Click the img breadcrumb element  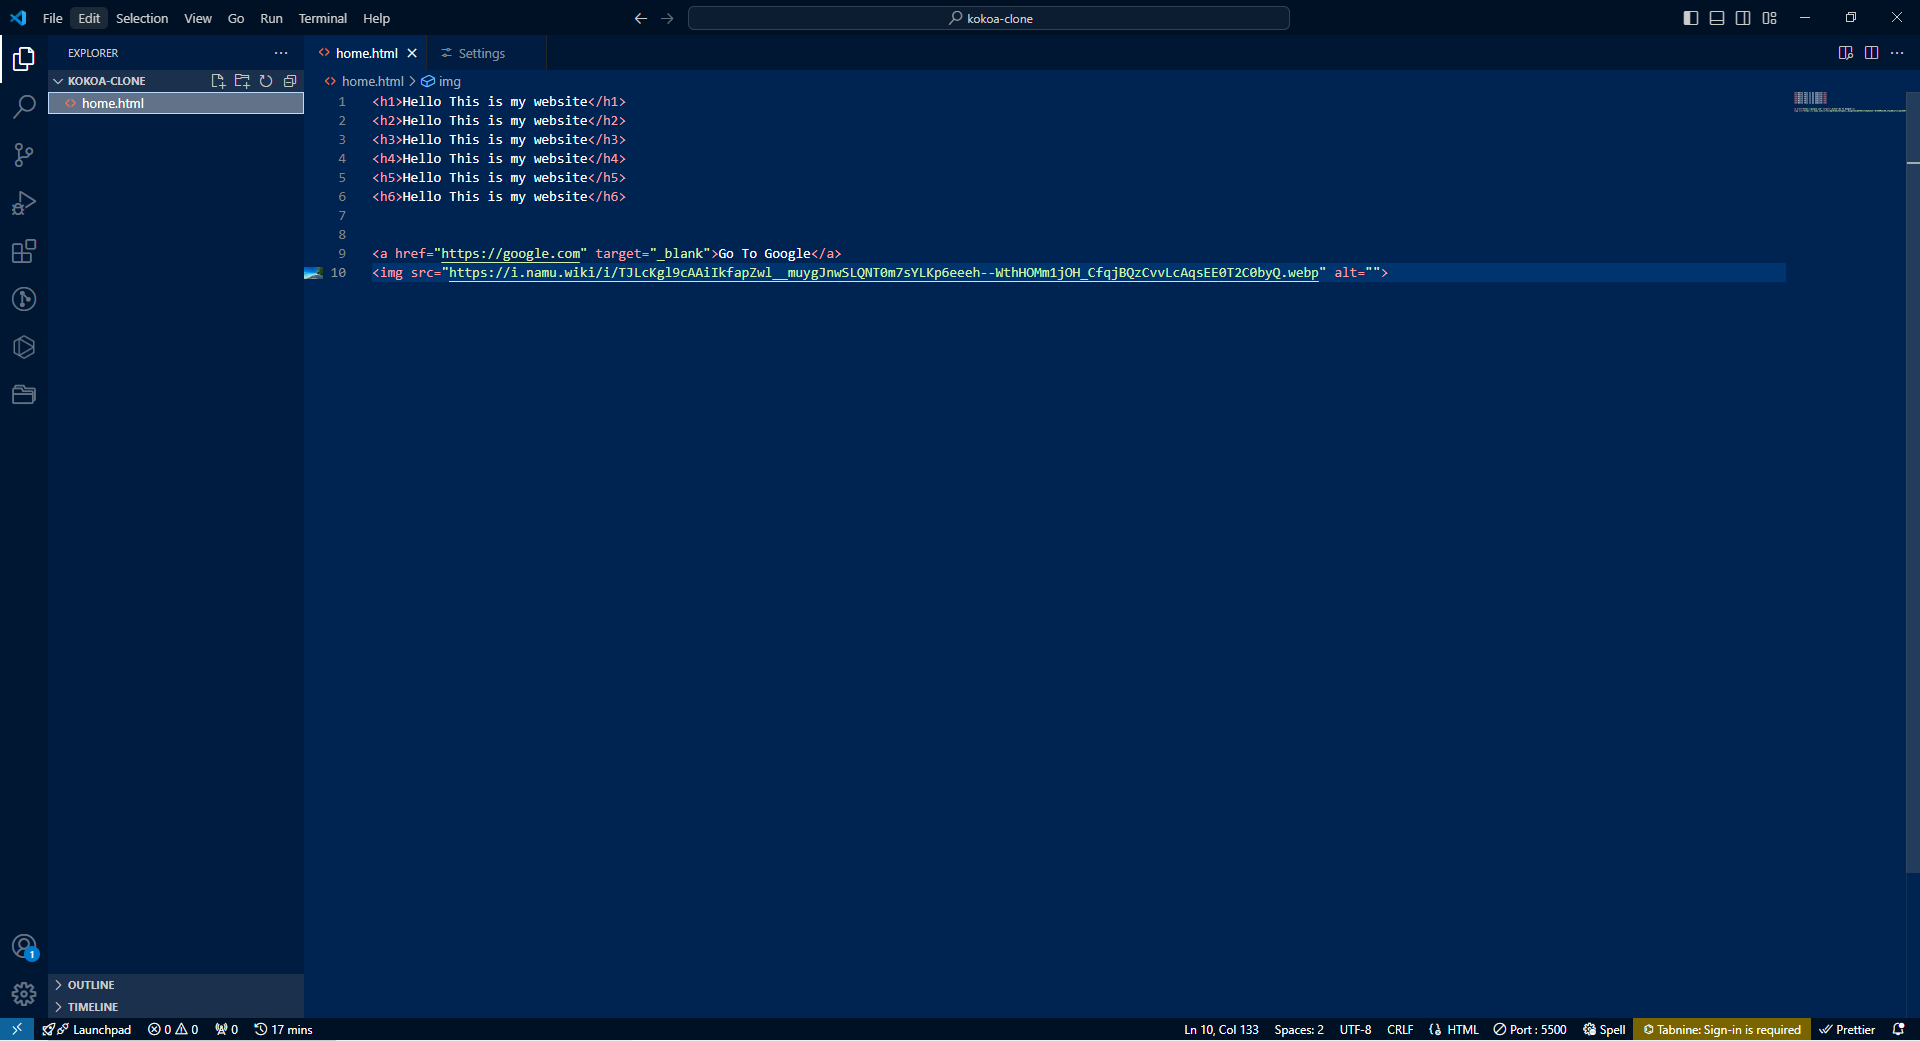441,81
